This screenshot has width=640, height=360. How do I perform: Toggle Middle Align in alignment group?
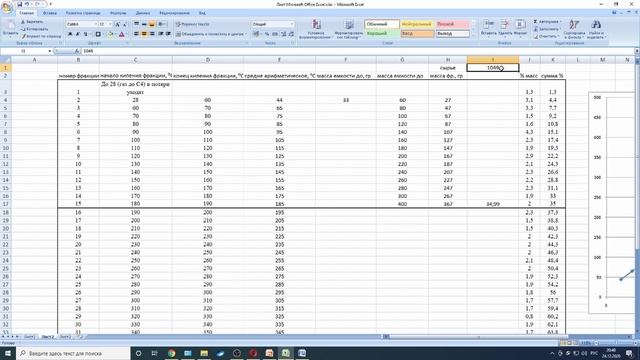144,24
